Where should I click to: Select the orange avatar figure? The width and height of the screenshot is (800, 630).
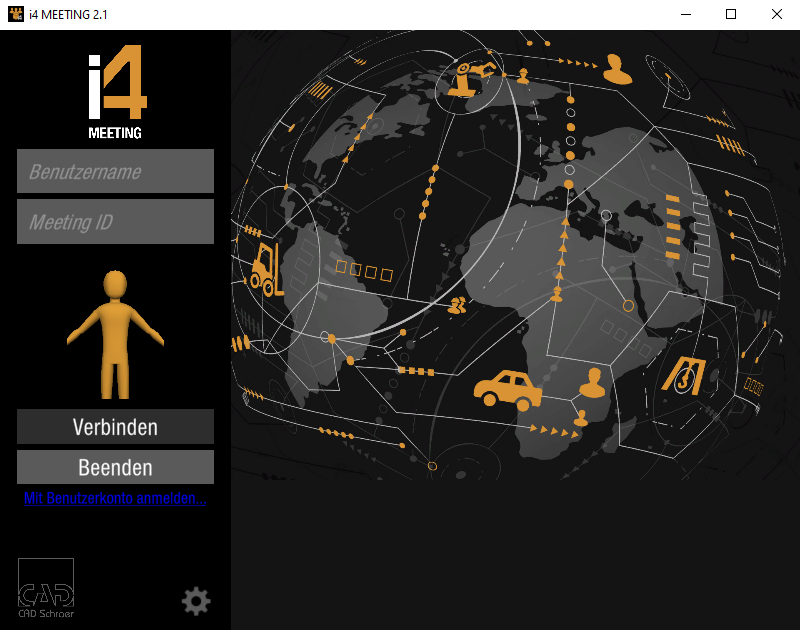[115, 335]
